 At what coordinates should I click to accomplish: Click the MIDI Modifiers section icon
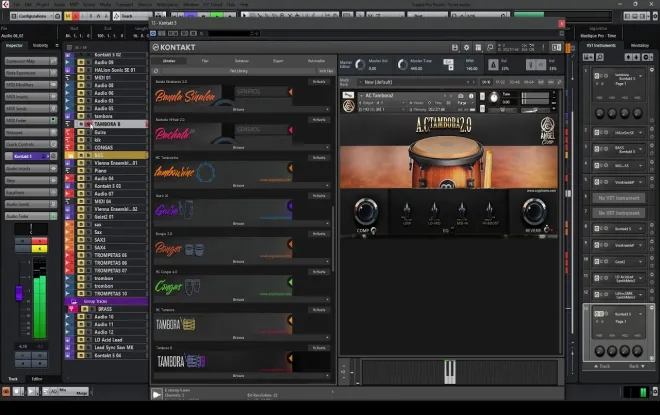(53, 85)
